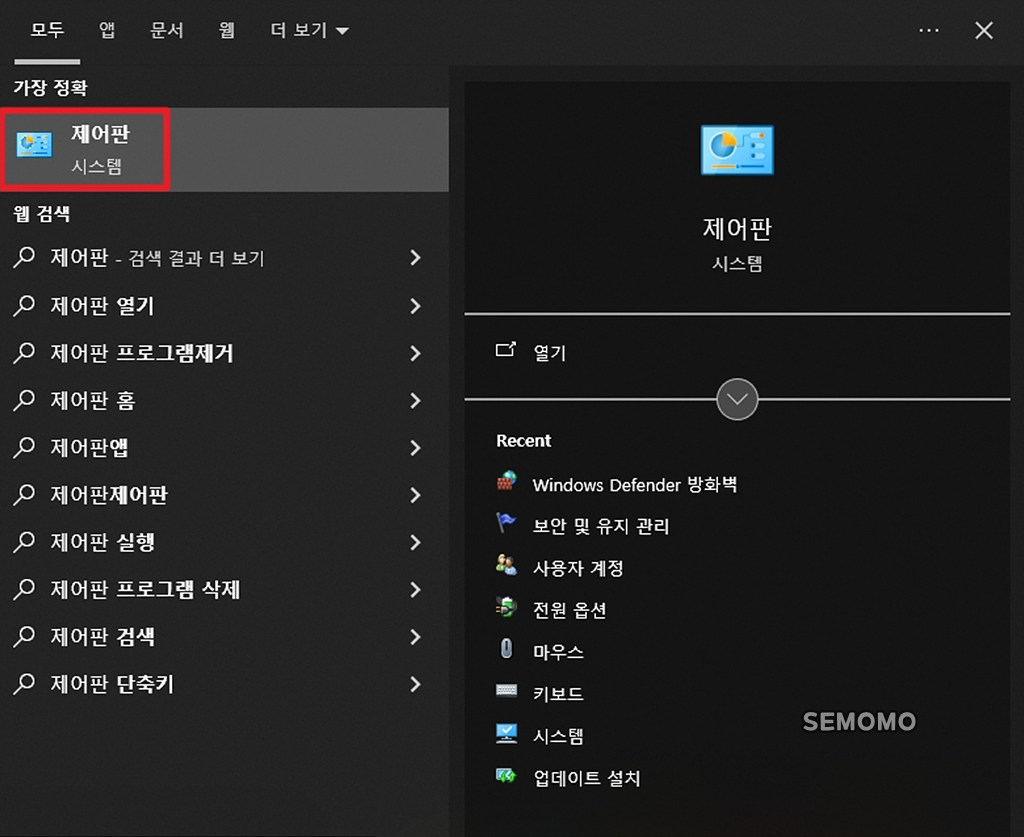The height and width of the screenshot is (837, 1024).
Task: Select web suggestion text 제어판앱
Action: [89, 447]
